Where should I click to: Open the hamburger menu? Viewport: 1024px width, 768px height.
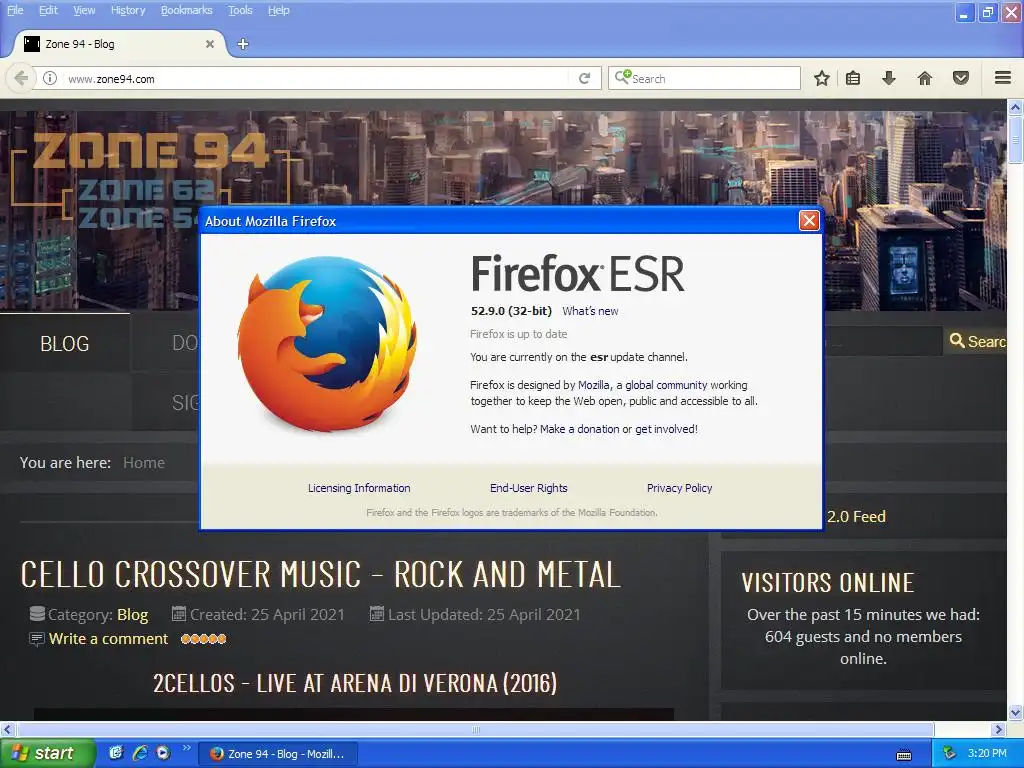click(x=1003, y=78)
